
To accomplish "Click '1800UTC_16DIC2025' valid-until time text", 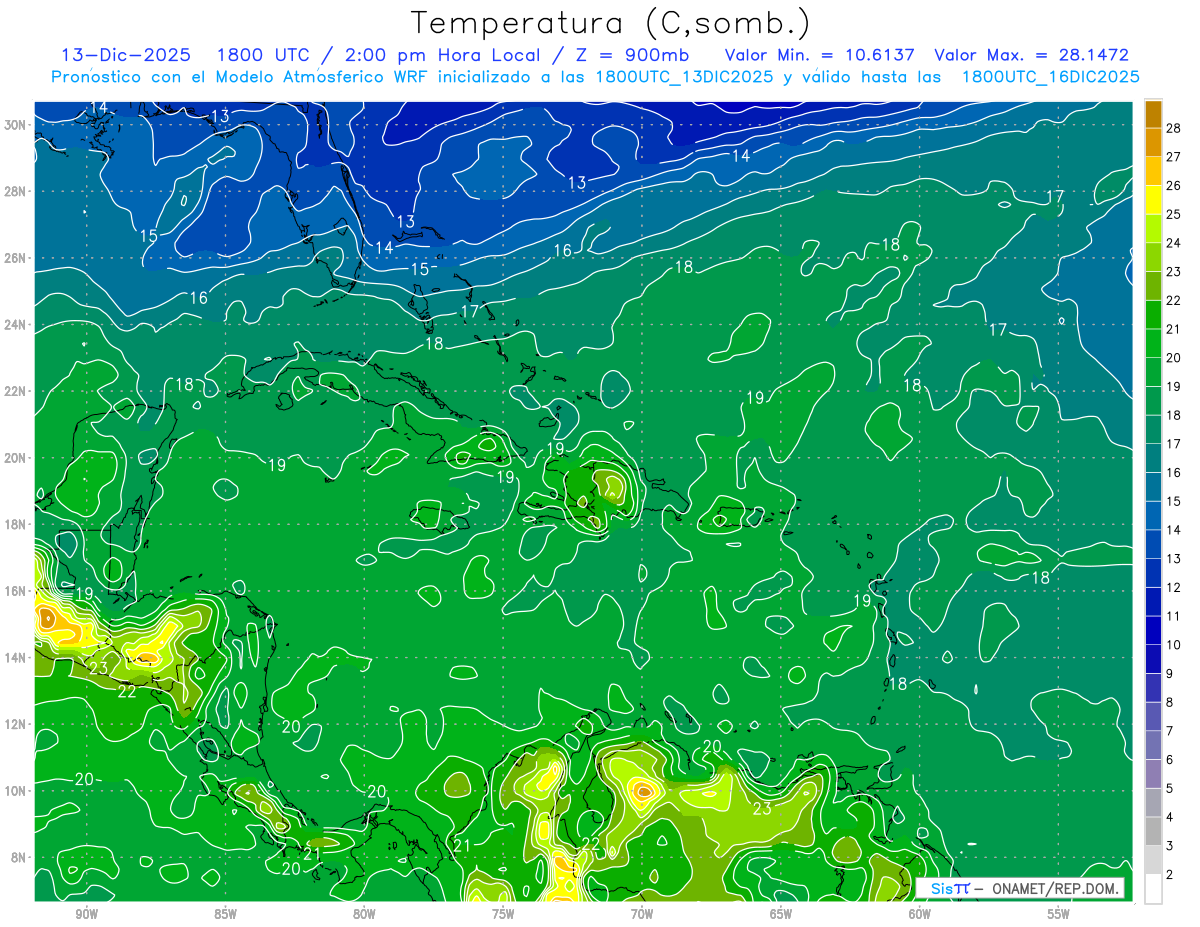I will click(1050, 76).
